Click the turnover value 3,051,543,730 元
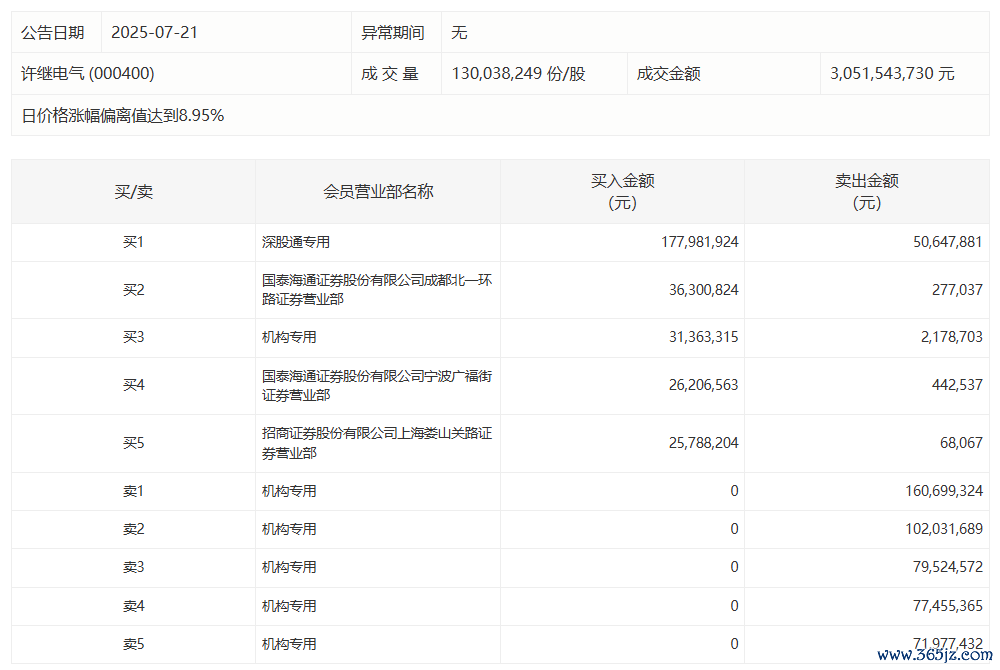The height and width of the screenshot is (670, 1000). pyautogui.click(x=892, y=74)
